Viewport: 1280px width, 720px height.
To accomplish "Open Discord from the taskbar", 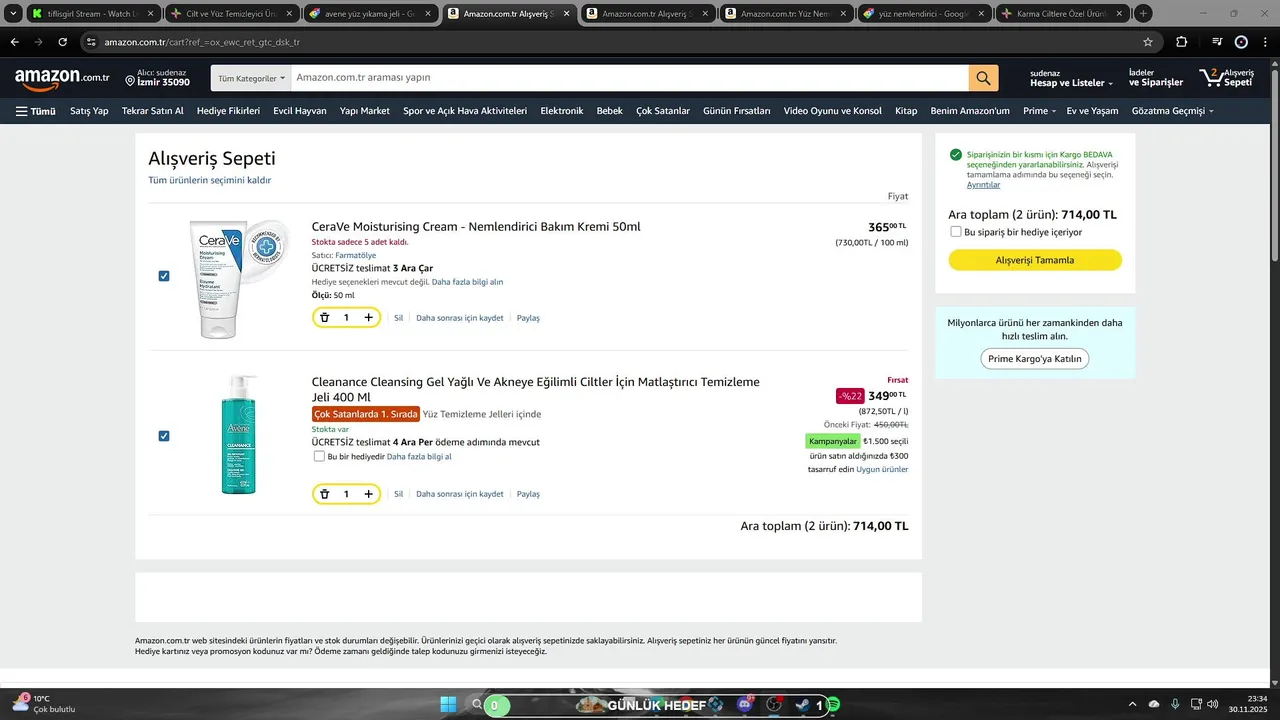I will pyautogui.click(x=744, y=705).
